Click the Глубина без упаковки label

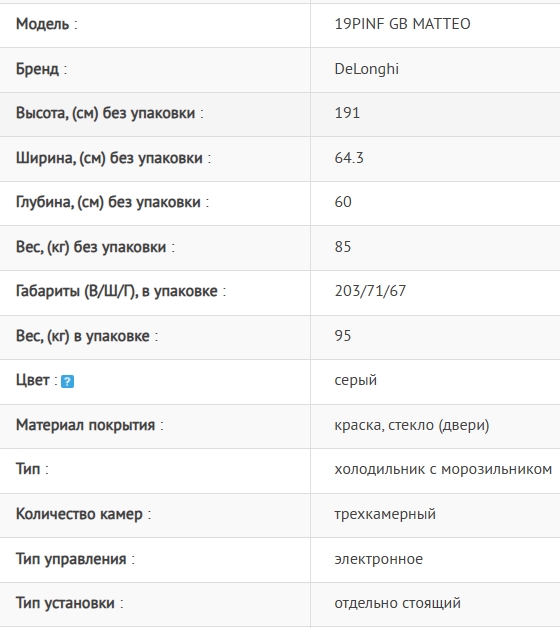(x=113, y=202)
